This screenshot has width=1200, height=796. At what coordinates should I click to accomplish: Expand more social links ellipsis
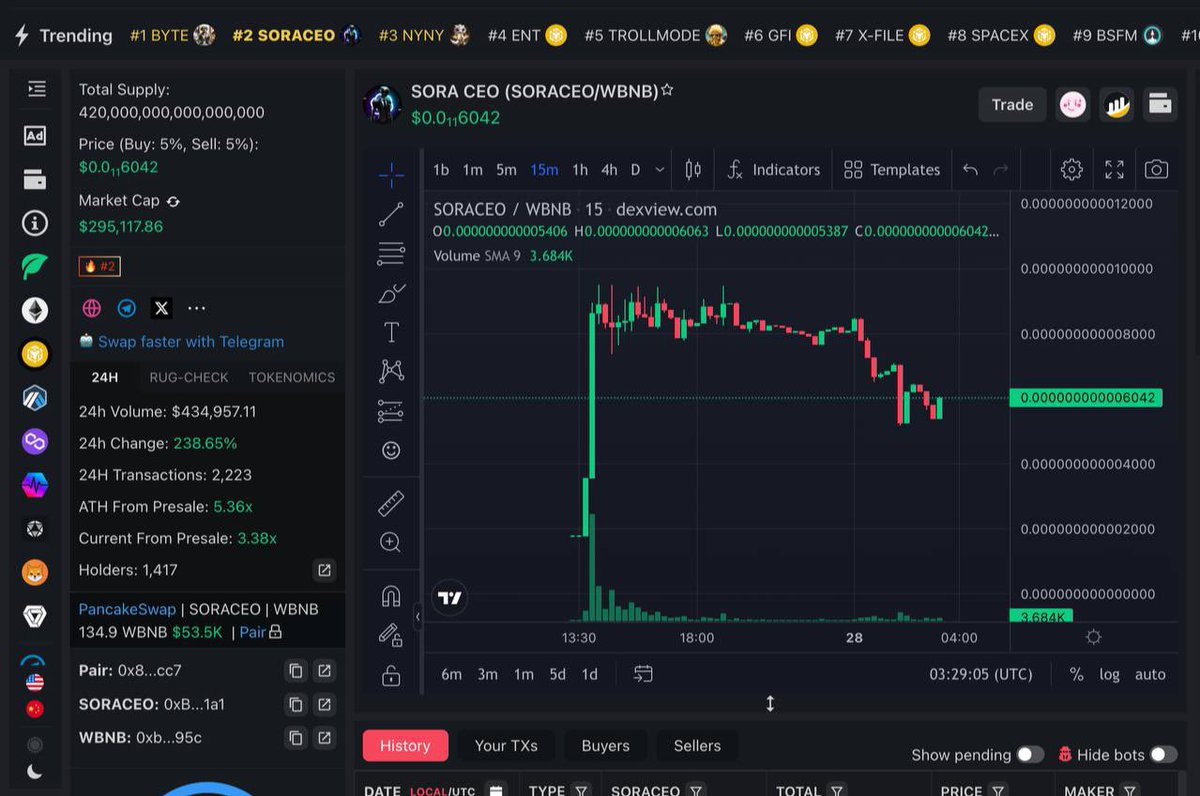[196, 308]
